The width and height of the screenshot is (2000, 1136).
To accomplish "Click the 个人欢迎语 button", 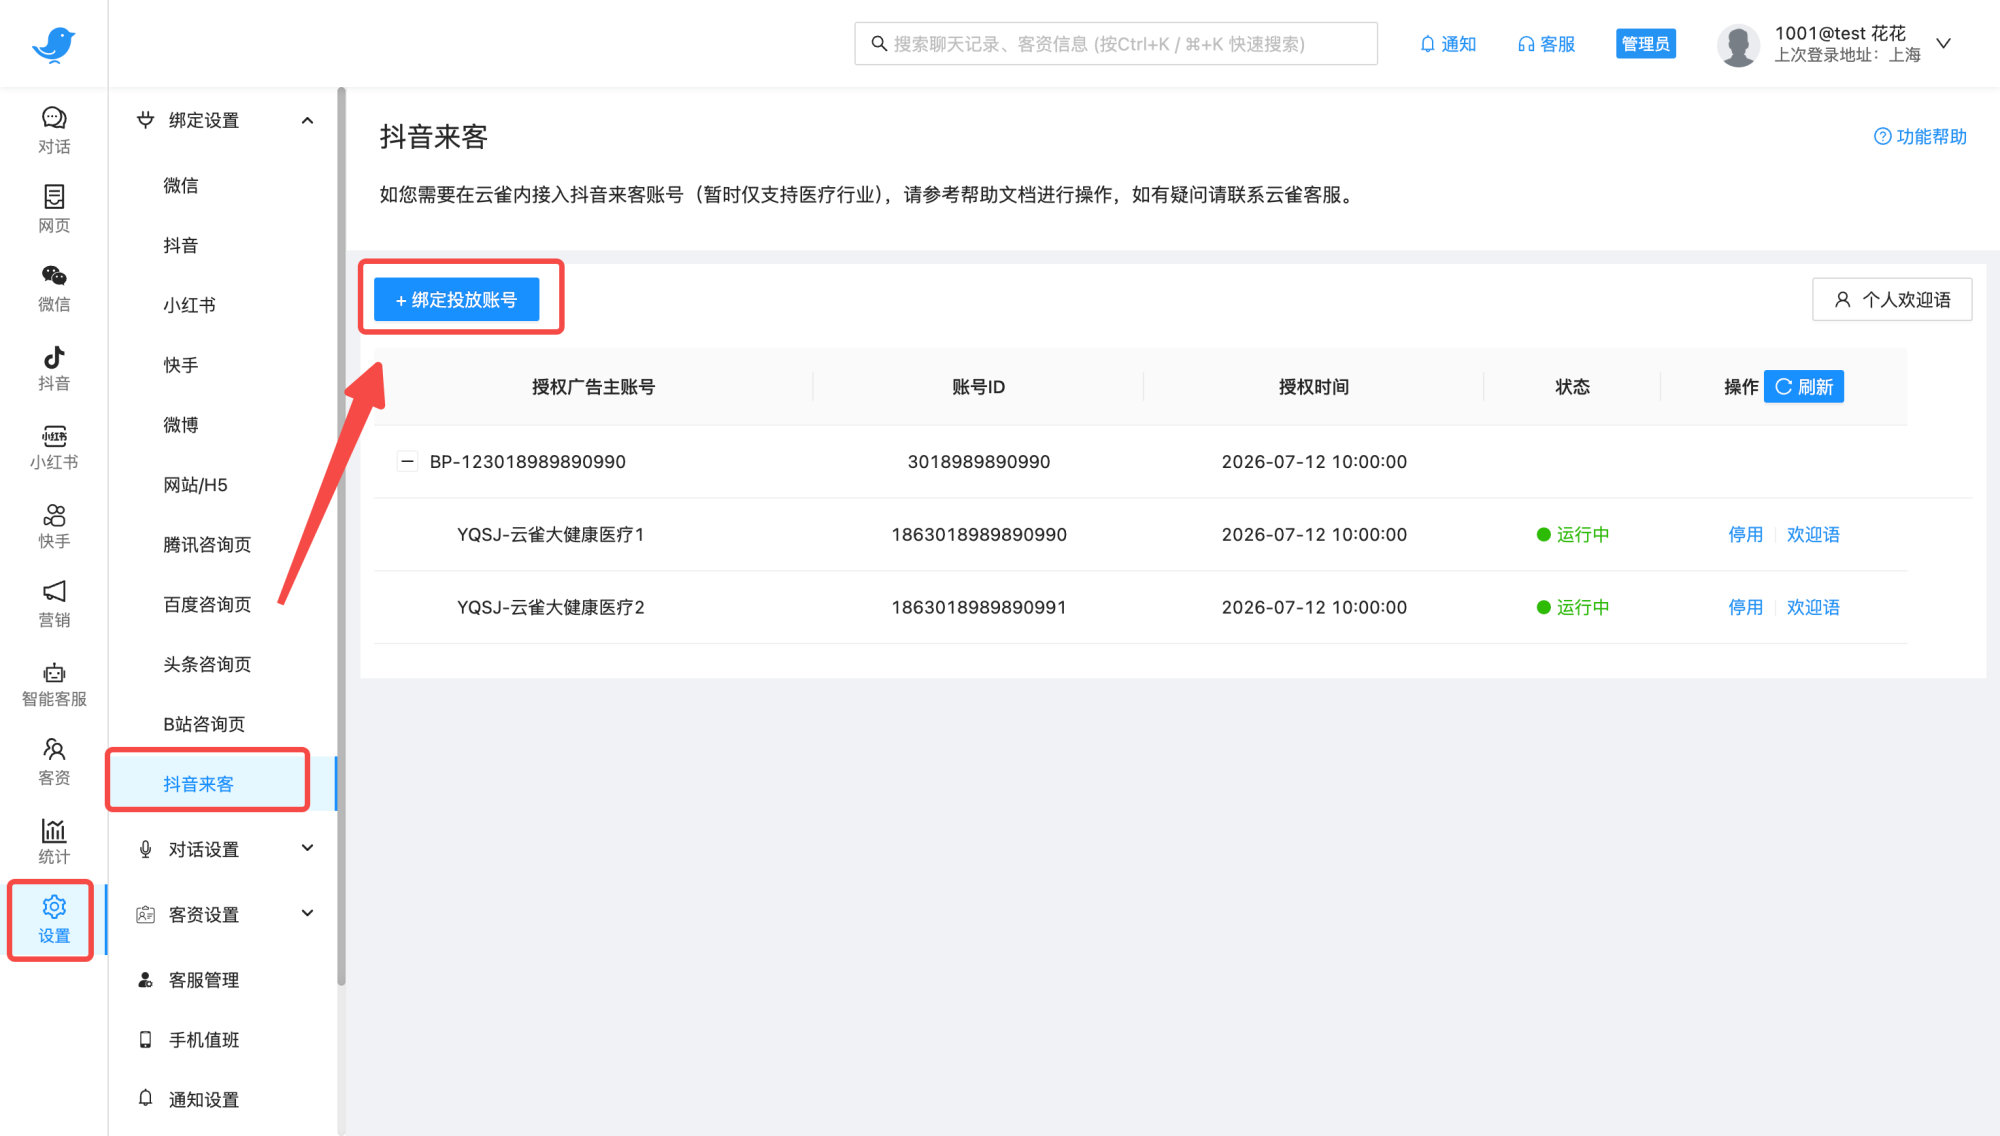I will click(1892, 299).
